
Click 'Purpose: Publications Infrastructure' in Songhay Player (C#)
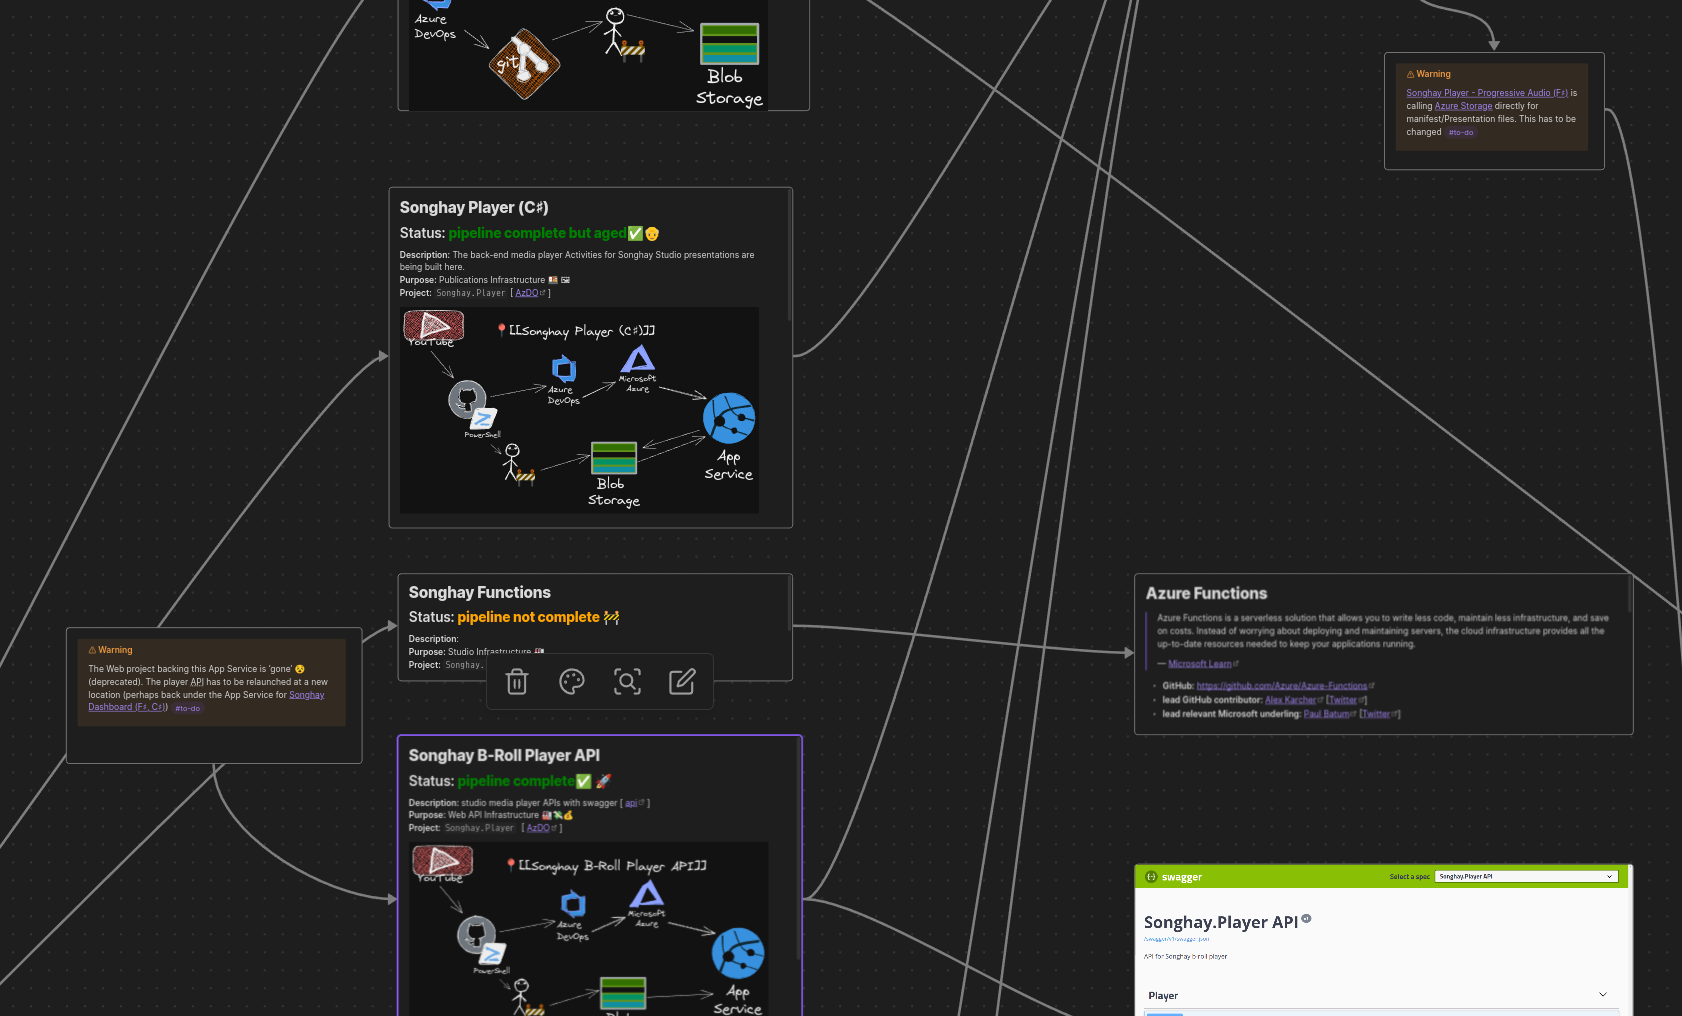(x=484, y=280)
